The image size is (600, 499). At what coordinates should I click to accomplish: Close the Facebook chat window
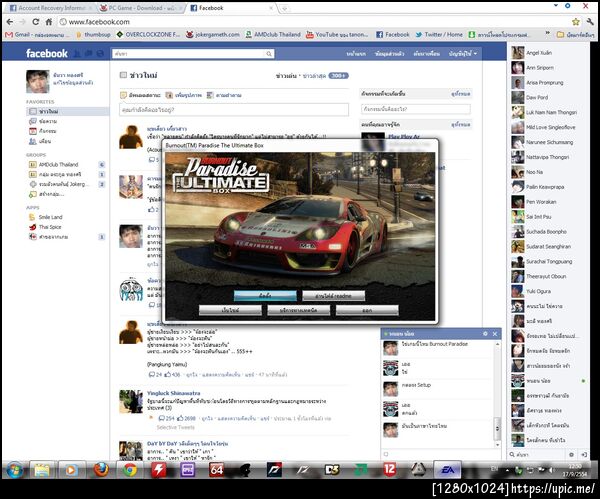point(495,334)
